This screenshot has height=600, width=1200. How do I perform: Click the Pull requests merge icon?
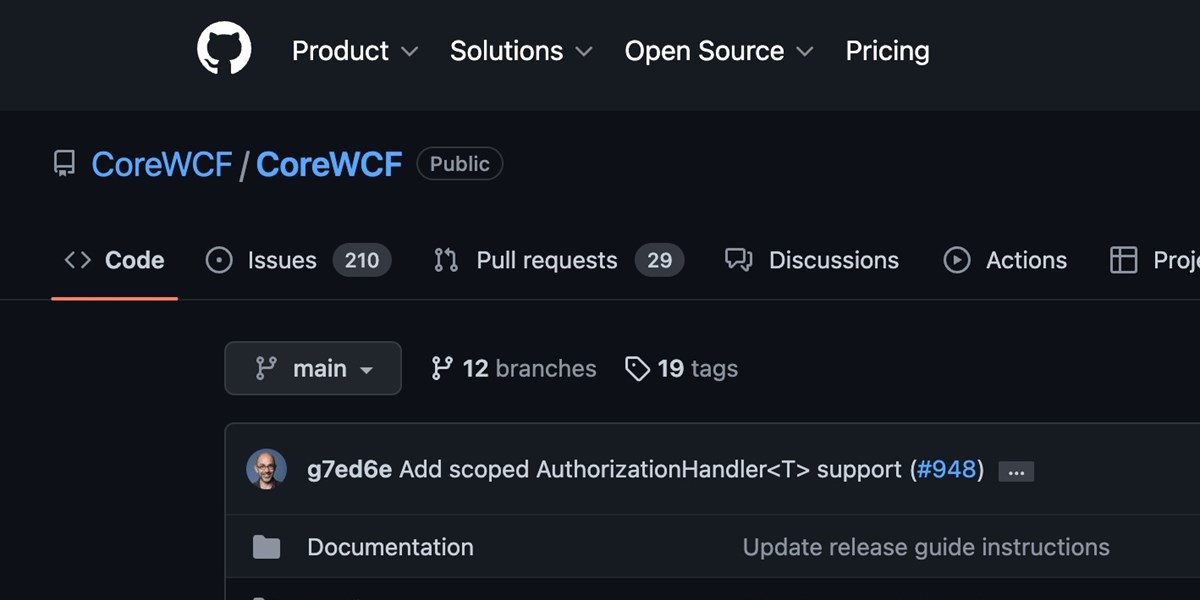tap(445, 260)
